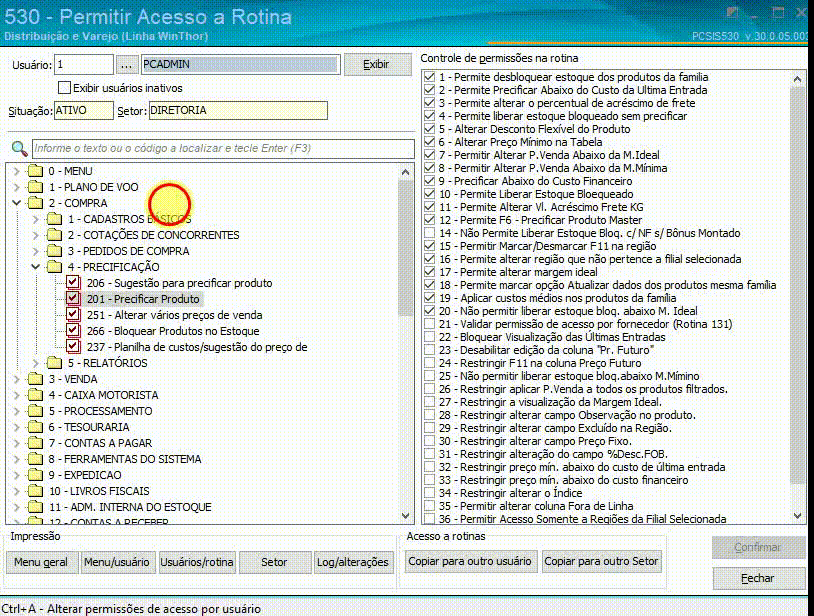The height and width of the screenshot is (616, 814).
Task: Expand the 3 - VENDA node
Action: tap(17, 379)
